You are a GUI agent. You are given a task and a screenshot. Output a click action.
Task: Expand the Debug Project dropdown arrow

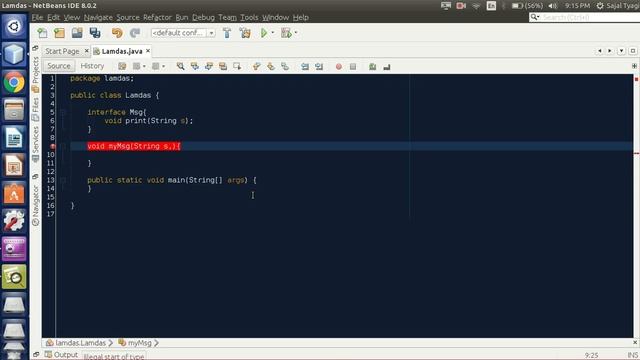tap(296, 33)
